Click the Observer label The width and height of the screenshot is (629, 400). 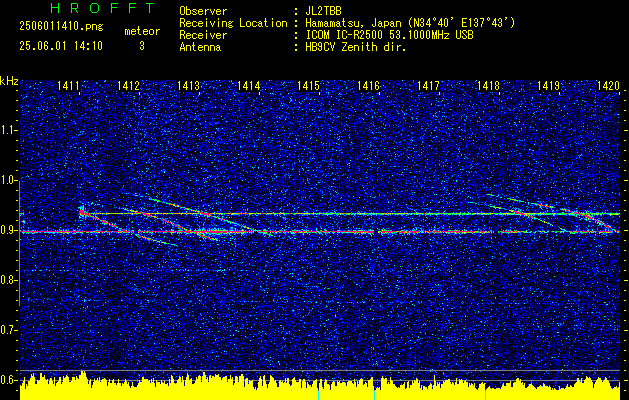click(203, 11)
